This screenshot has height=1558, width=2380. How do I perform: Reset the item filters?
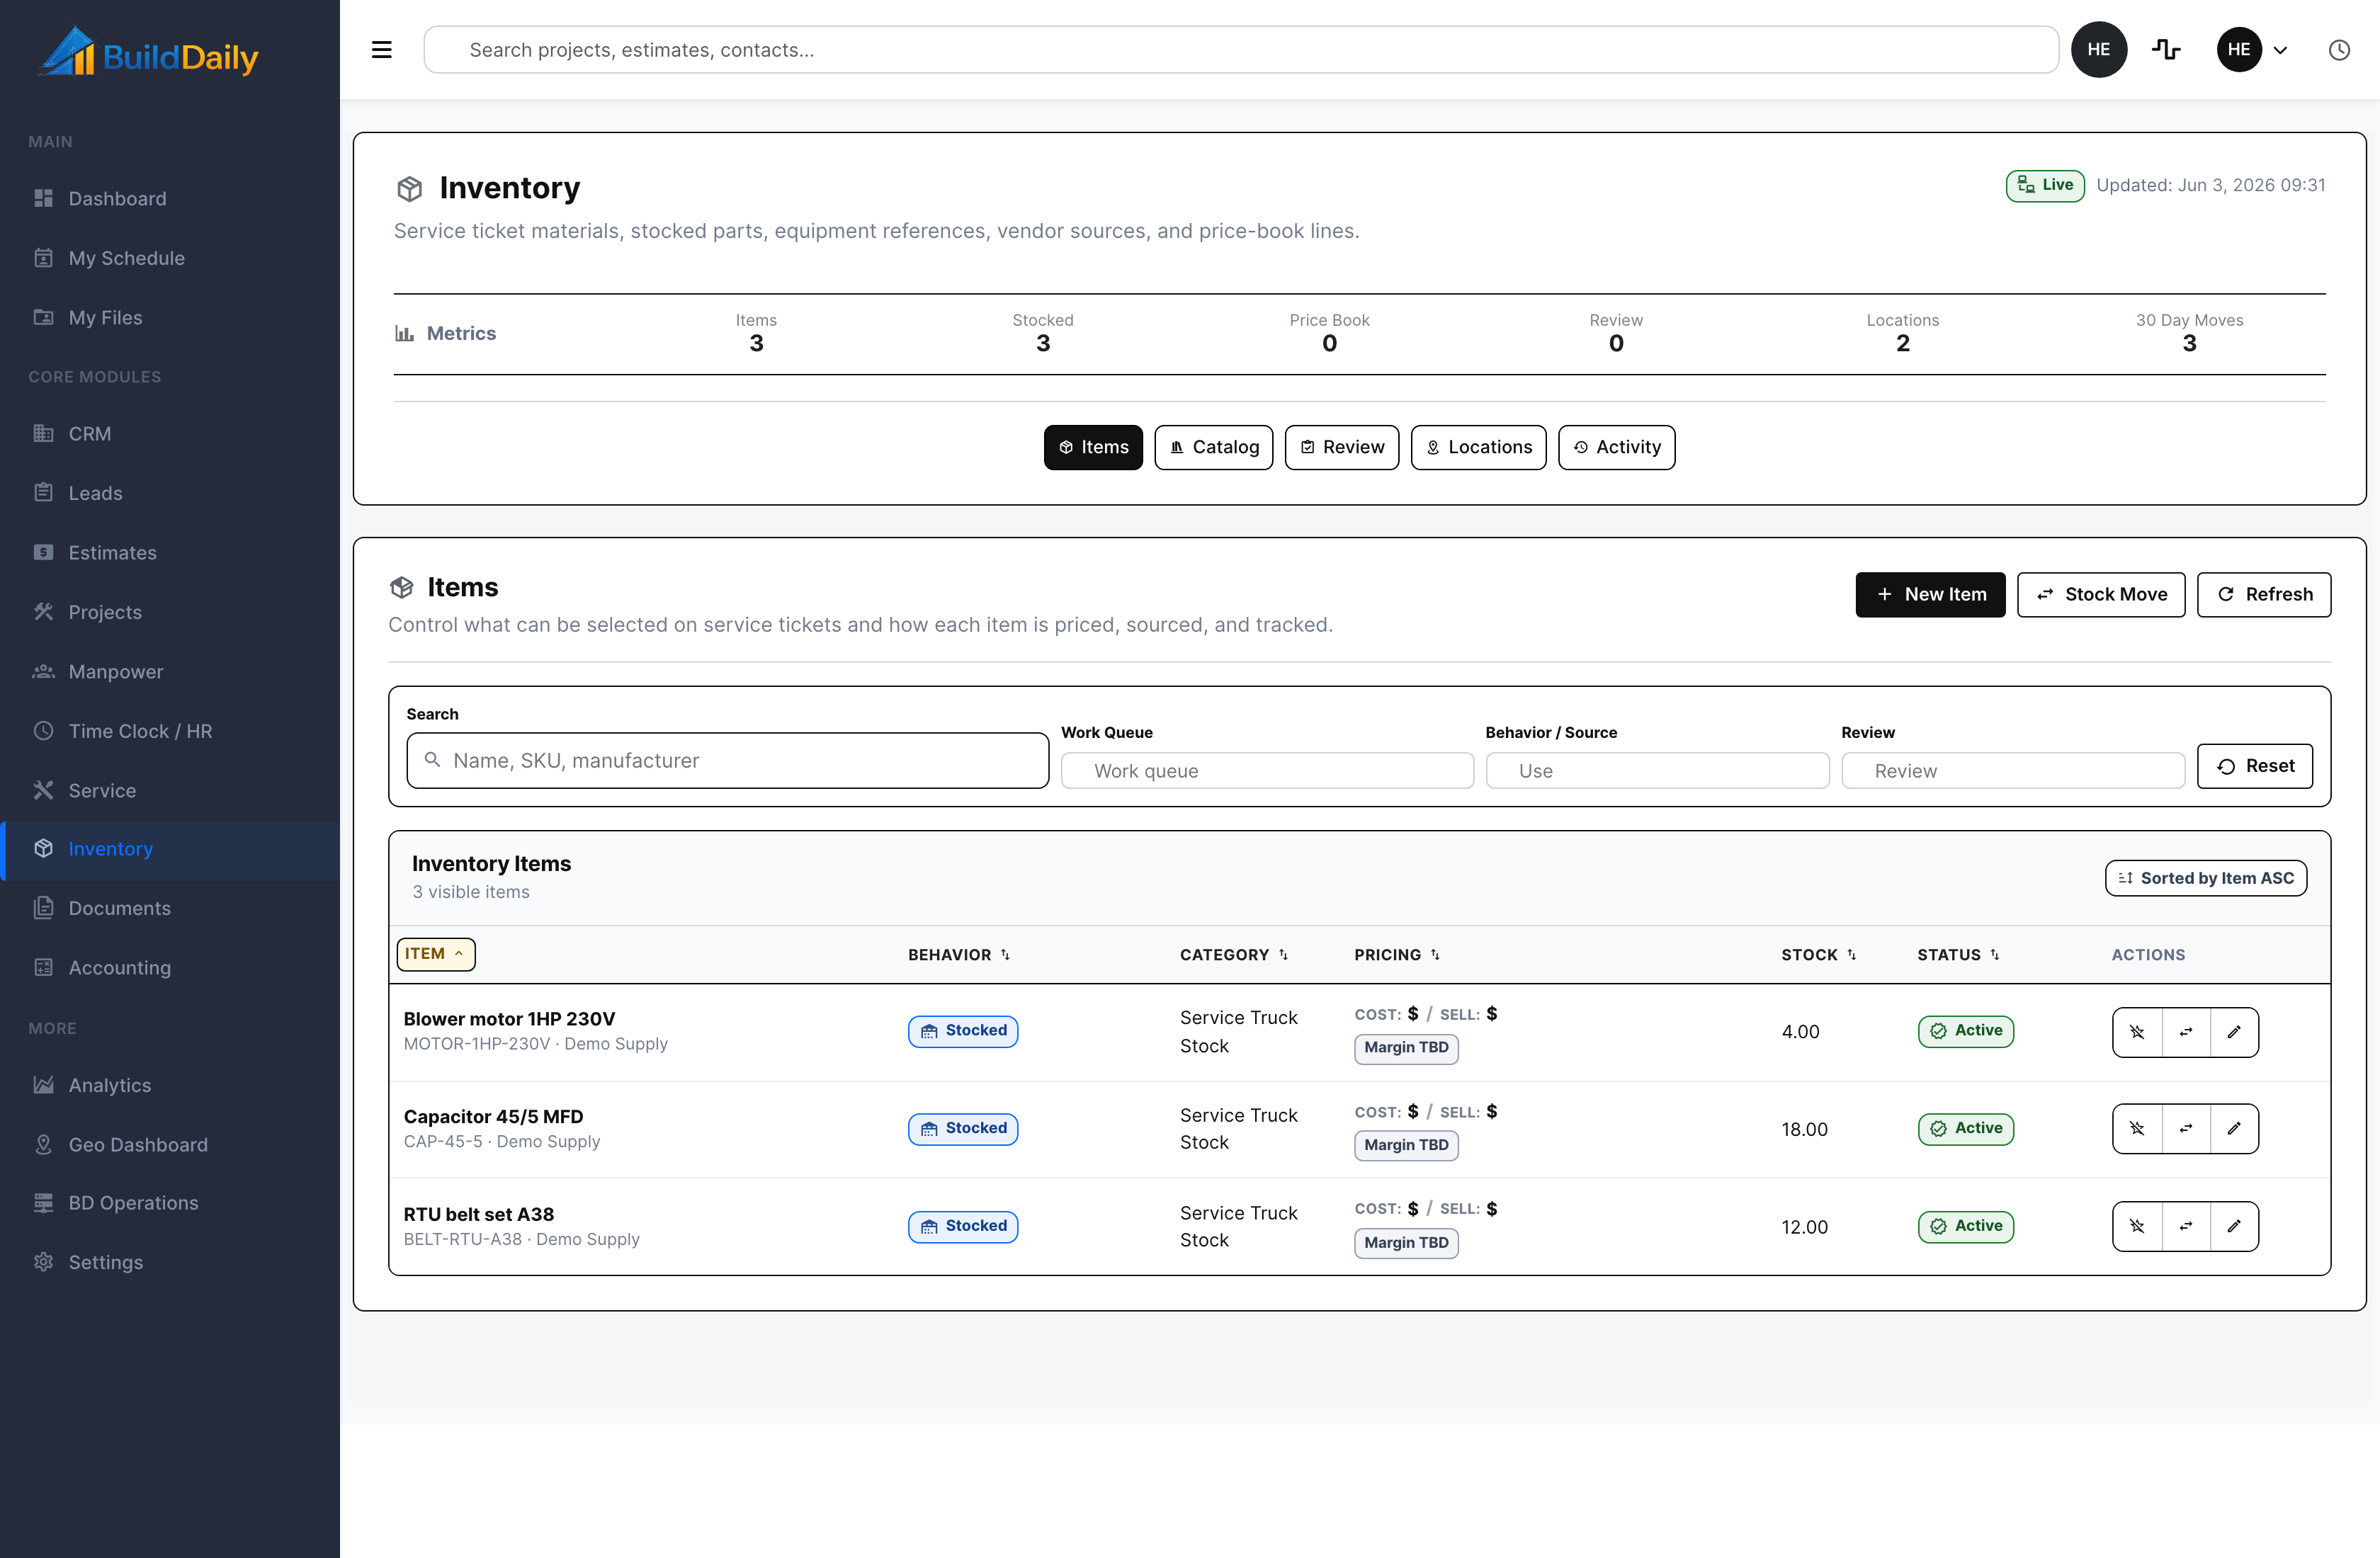[x=2255, y=766]
